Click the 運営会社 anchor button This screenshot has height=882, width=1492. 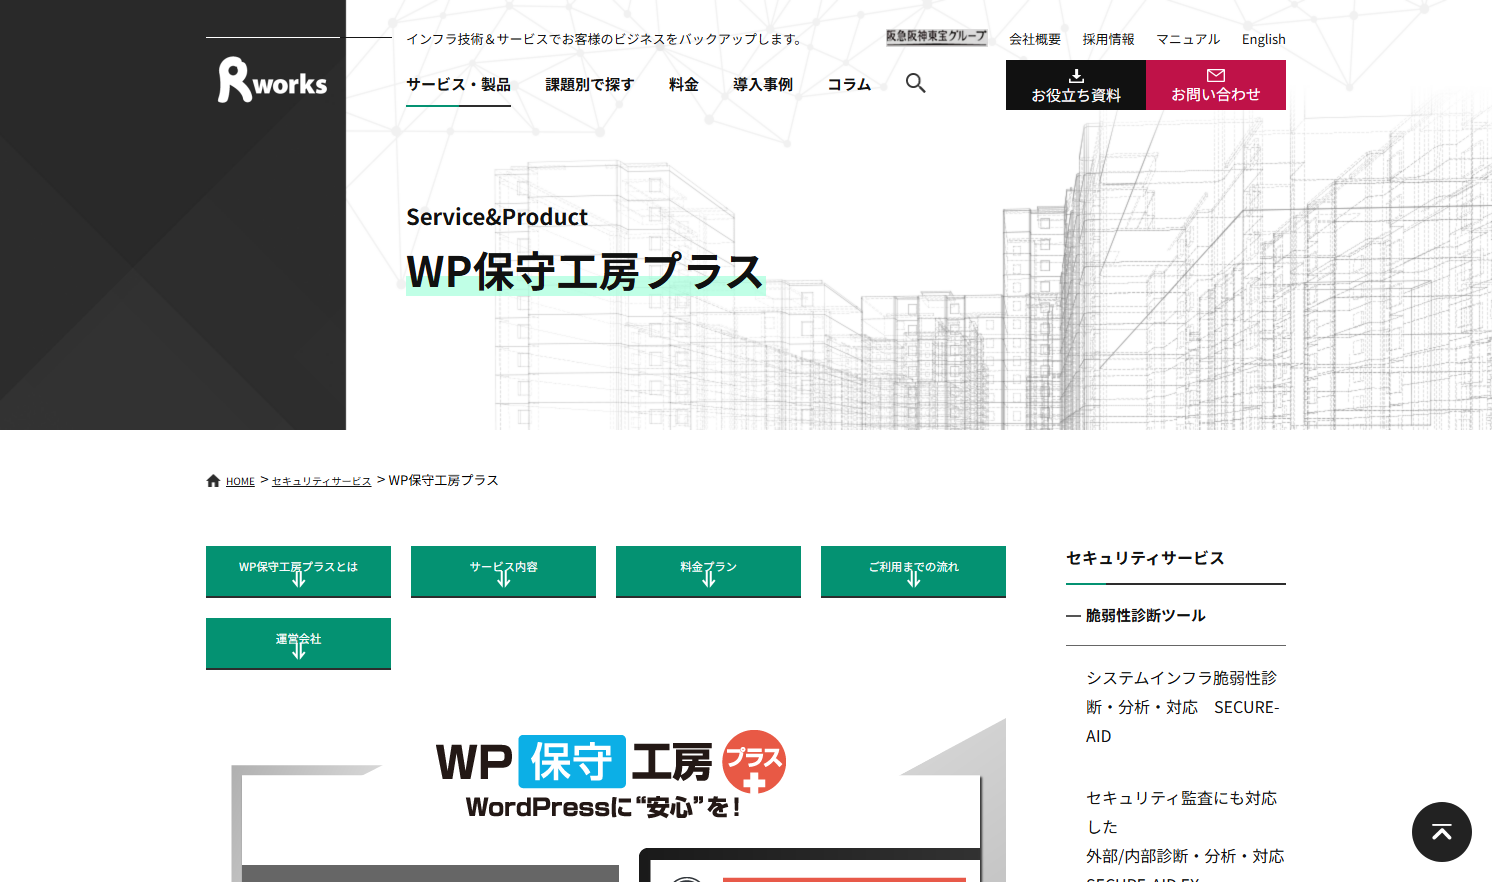[298, 643]
